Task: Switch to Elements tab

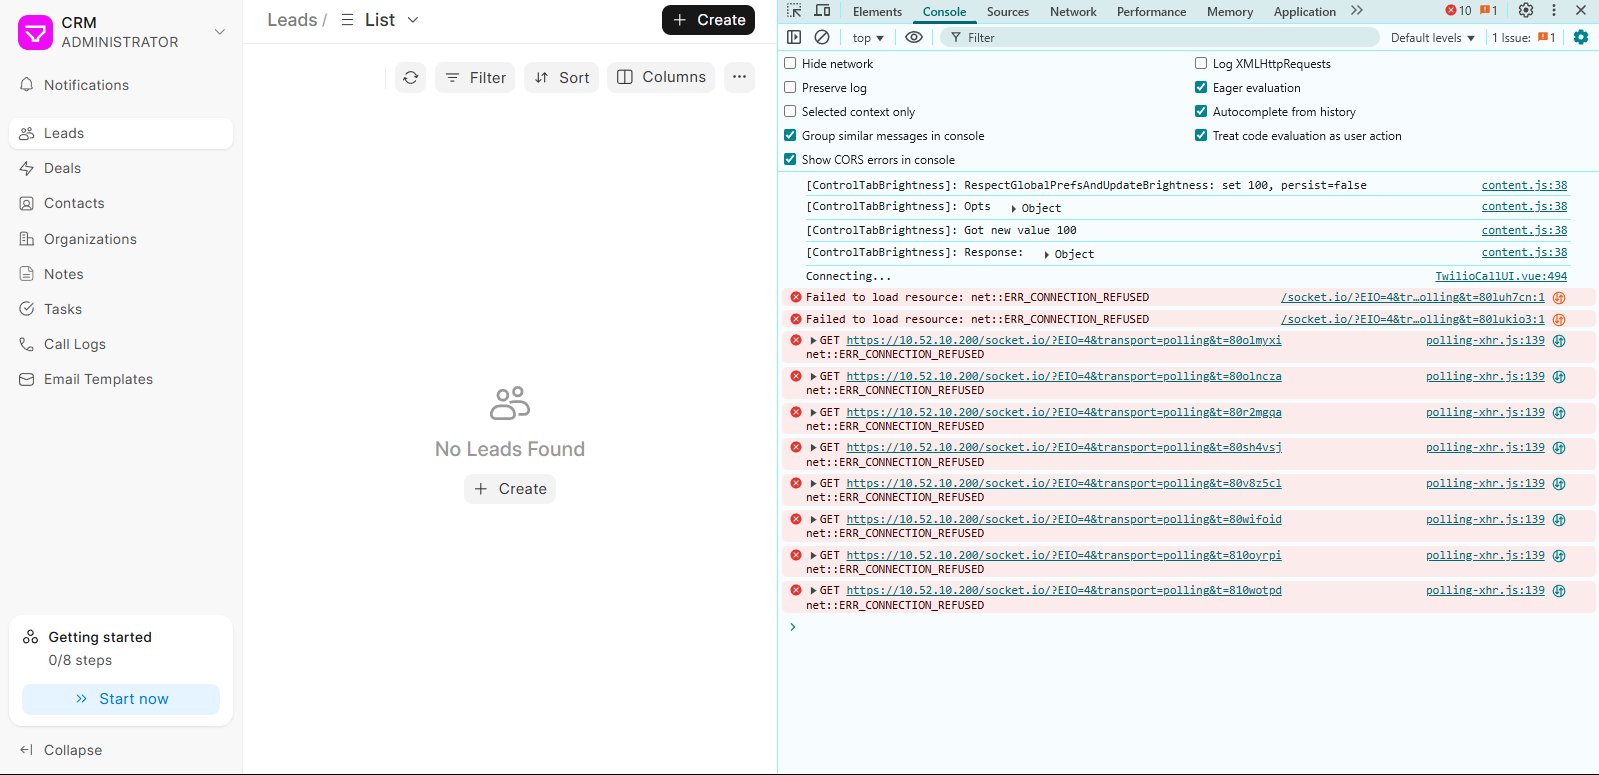Action: (877, 12)
